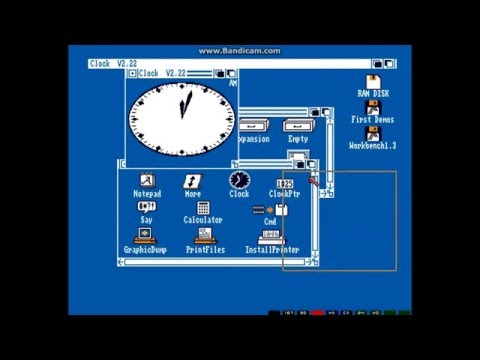Click the Clock window close gadget
Image resolution: width=480 pixels, height=360 pixels.
click(132, 73)
